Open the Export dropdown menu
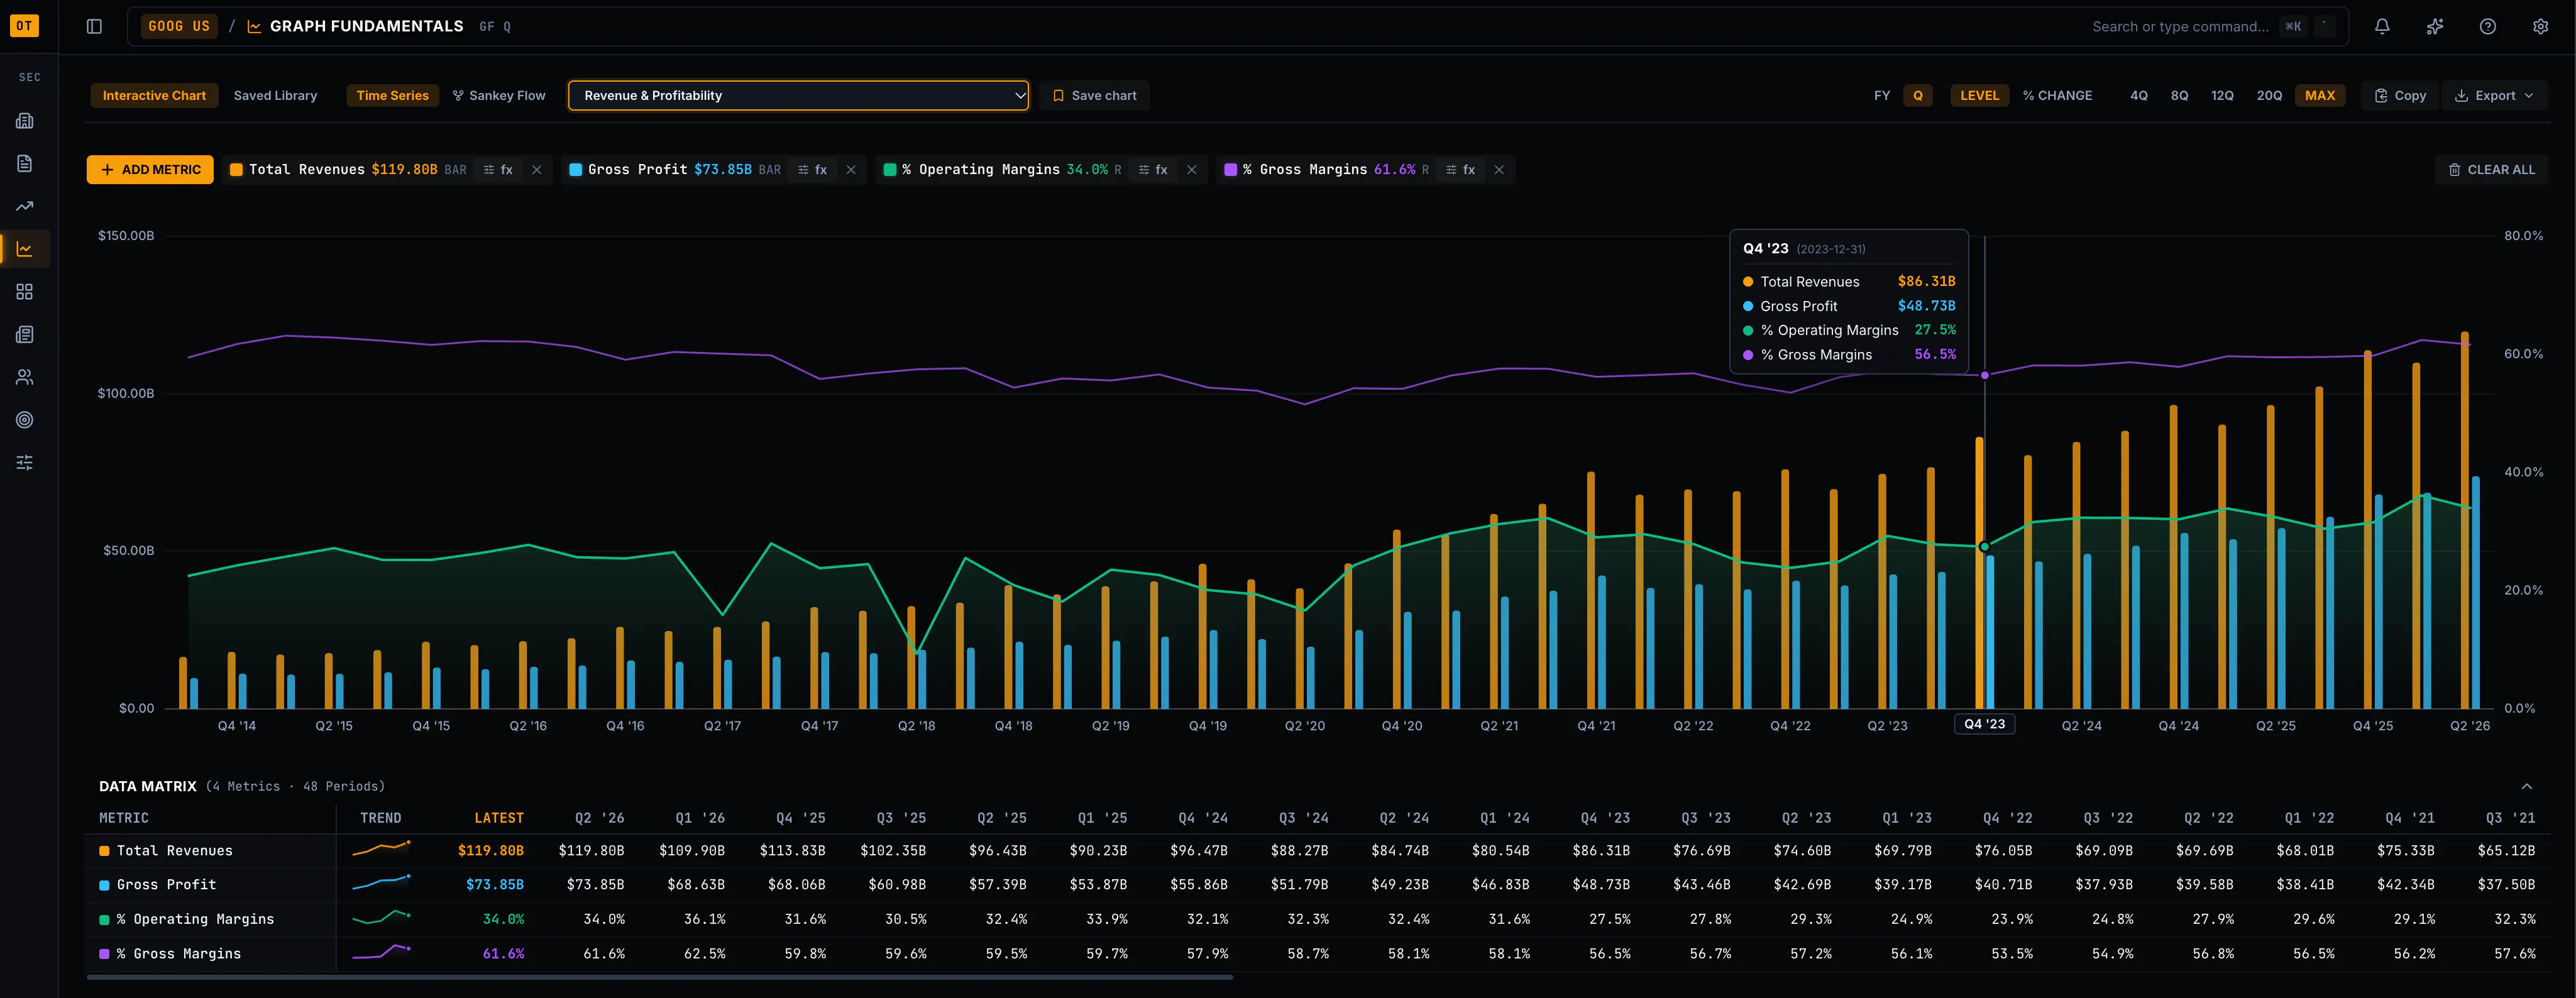 (2494, 96)
